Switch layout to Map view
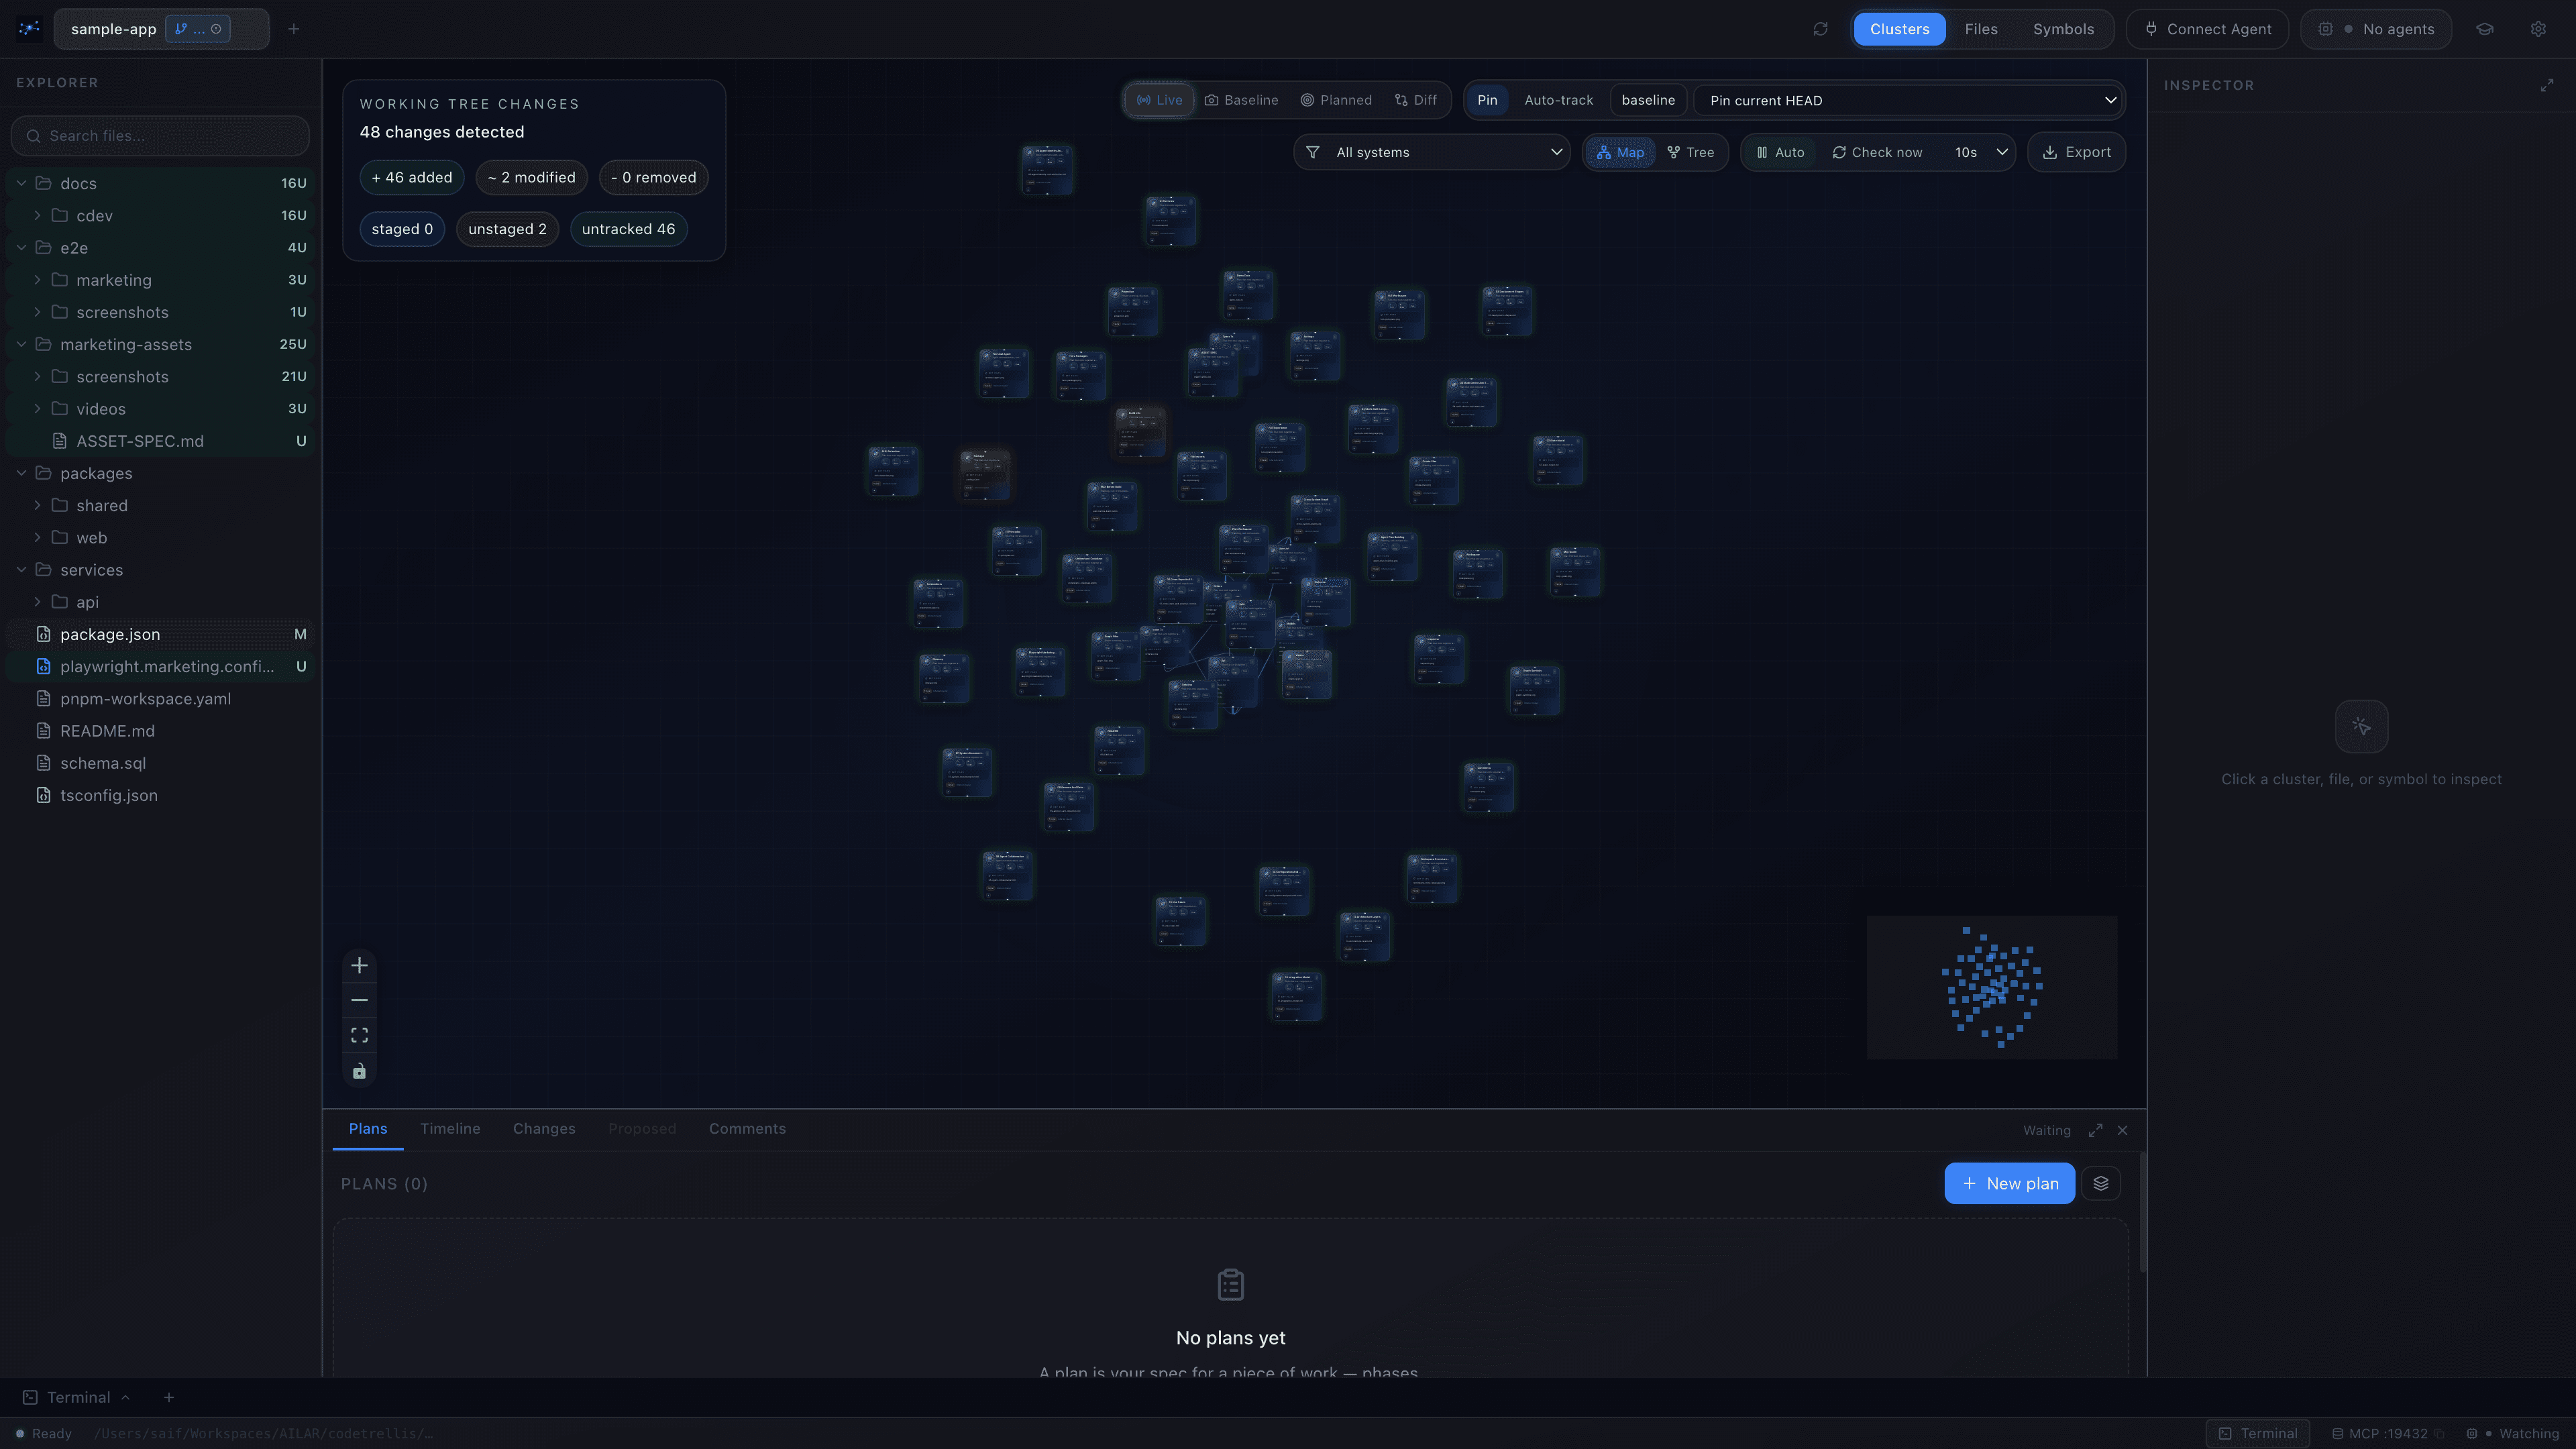This screenshot has width=2576, height=1449. click(x=1620, y=152)
